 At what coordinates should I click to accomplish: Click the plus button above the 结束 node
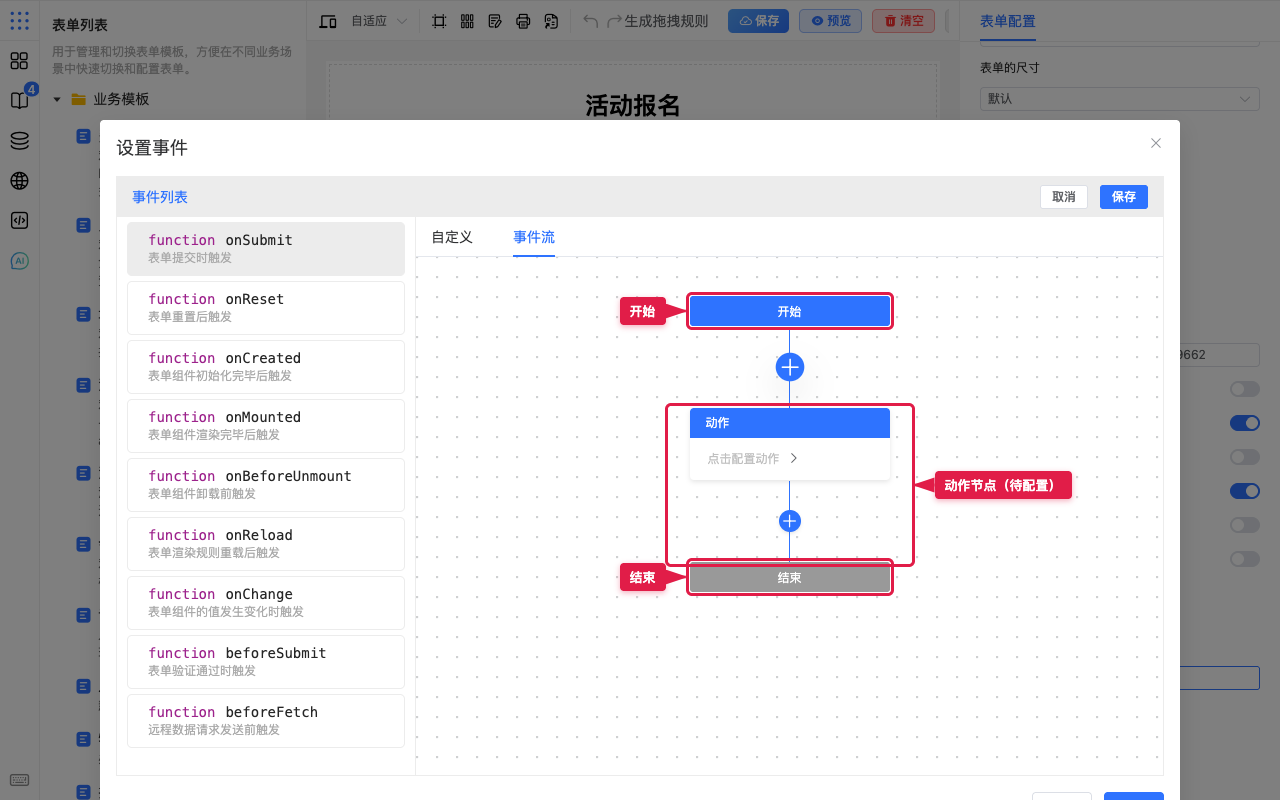(790, 521)
